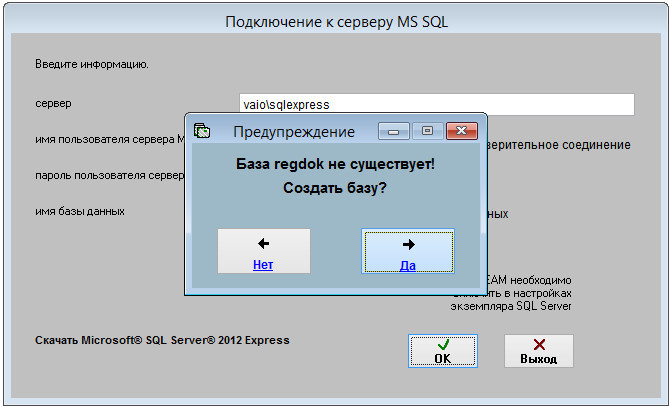Click the Предупреждение dialog window icon
Screen dimensions: 669x407
click(x=202, y=131)
